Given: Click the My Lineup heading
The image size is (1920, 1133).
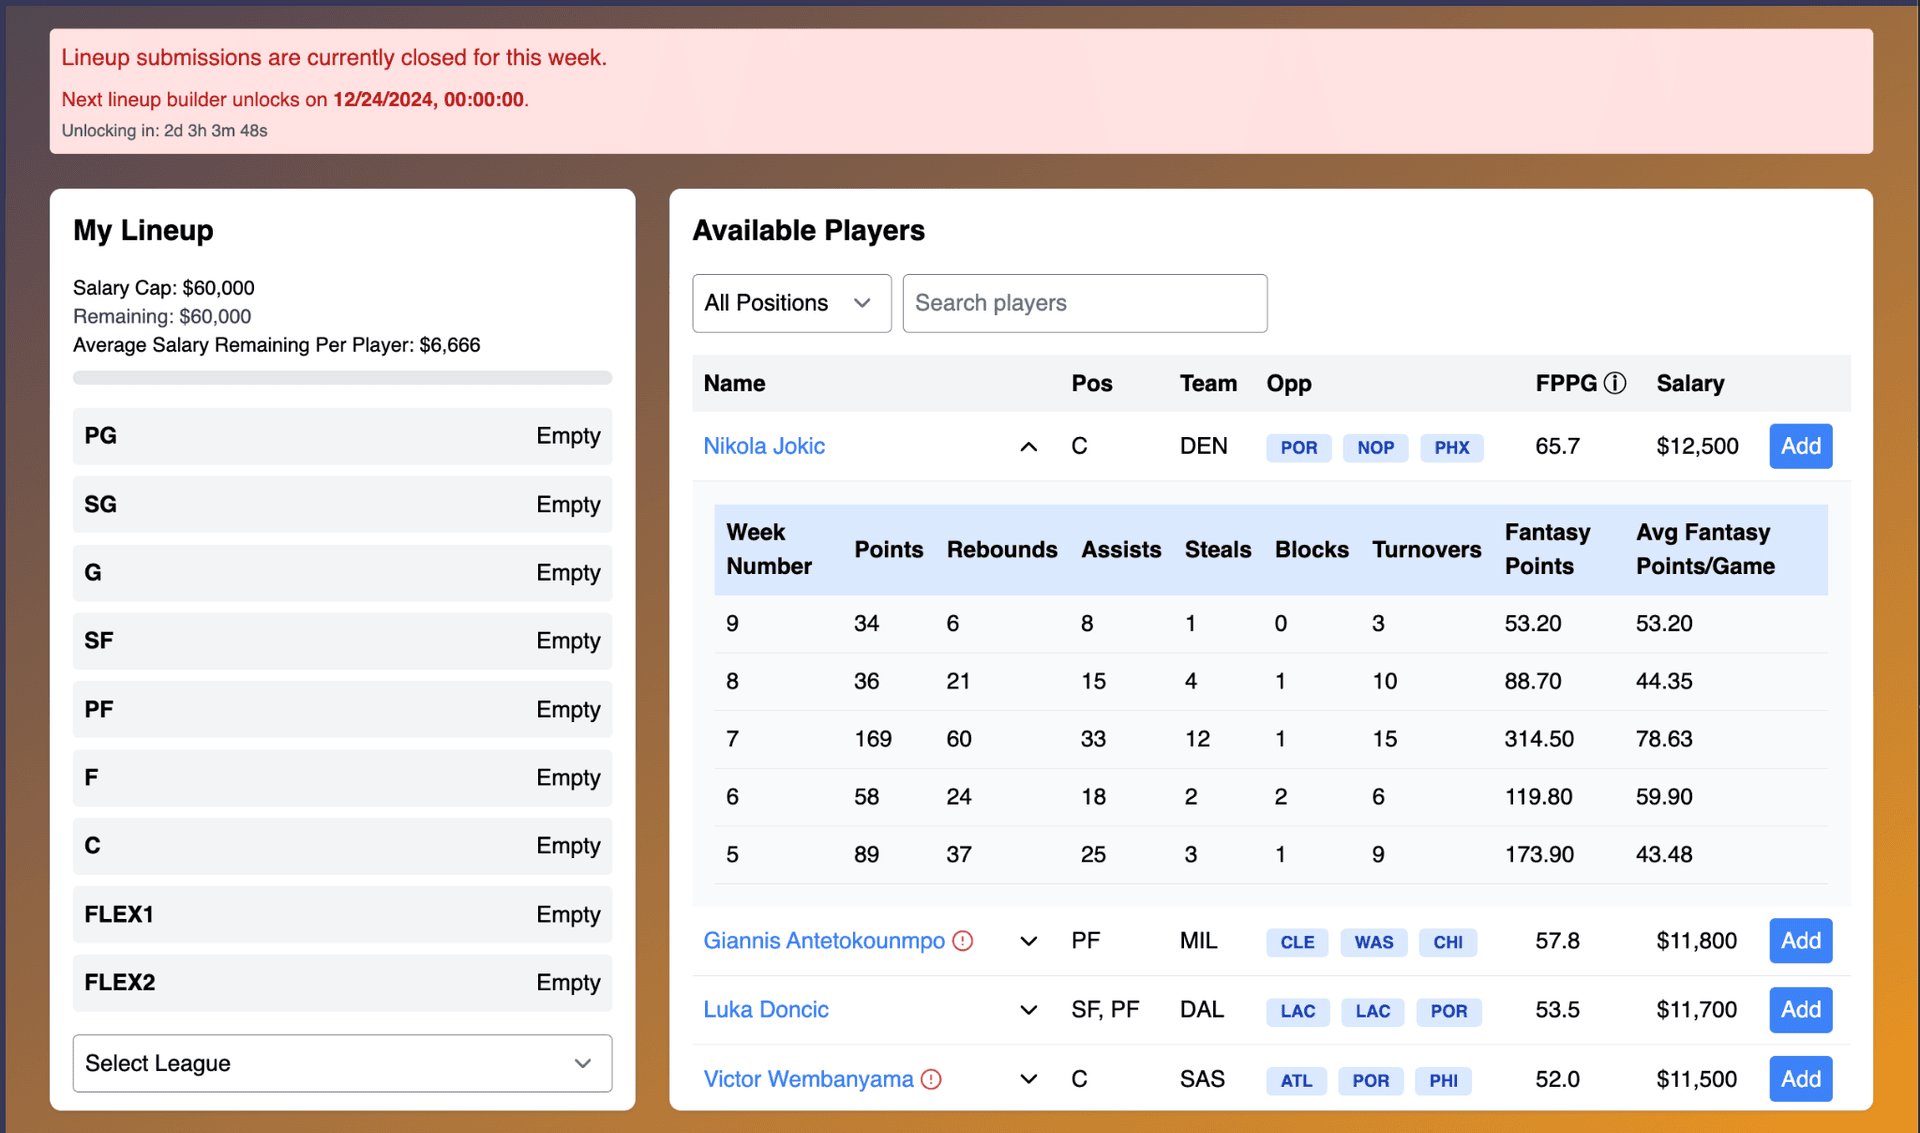Looking at the screenshot, I should [x=143, y=230].
